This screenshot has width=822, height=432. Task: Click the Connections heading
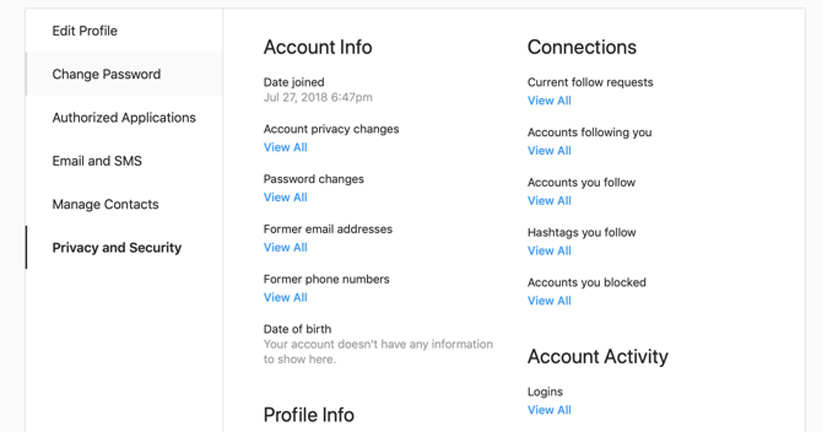coord(581,47)
